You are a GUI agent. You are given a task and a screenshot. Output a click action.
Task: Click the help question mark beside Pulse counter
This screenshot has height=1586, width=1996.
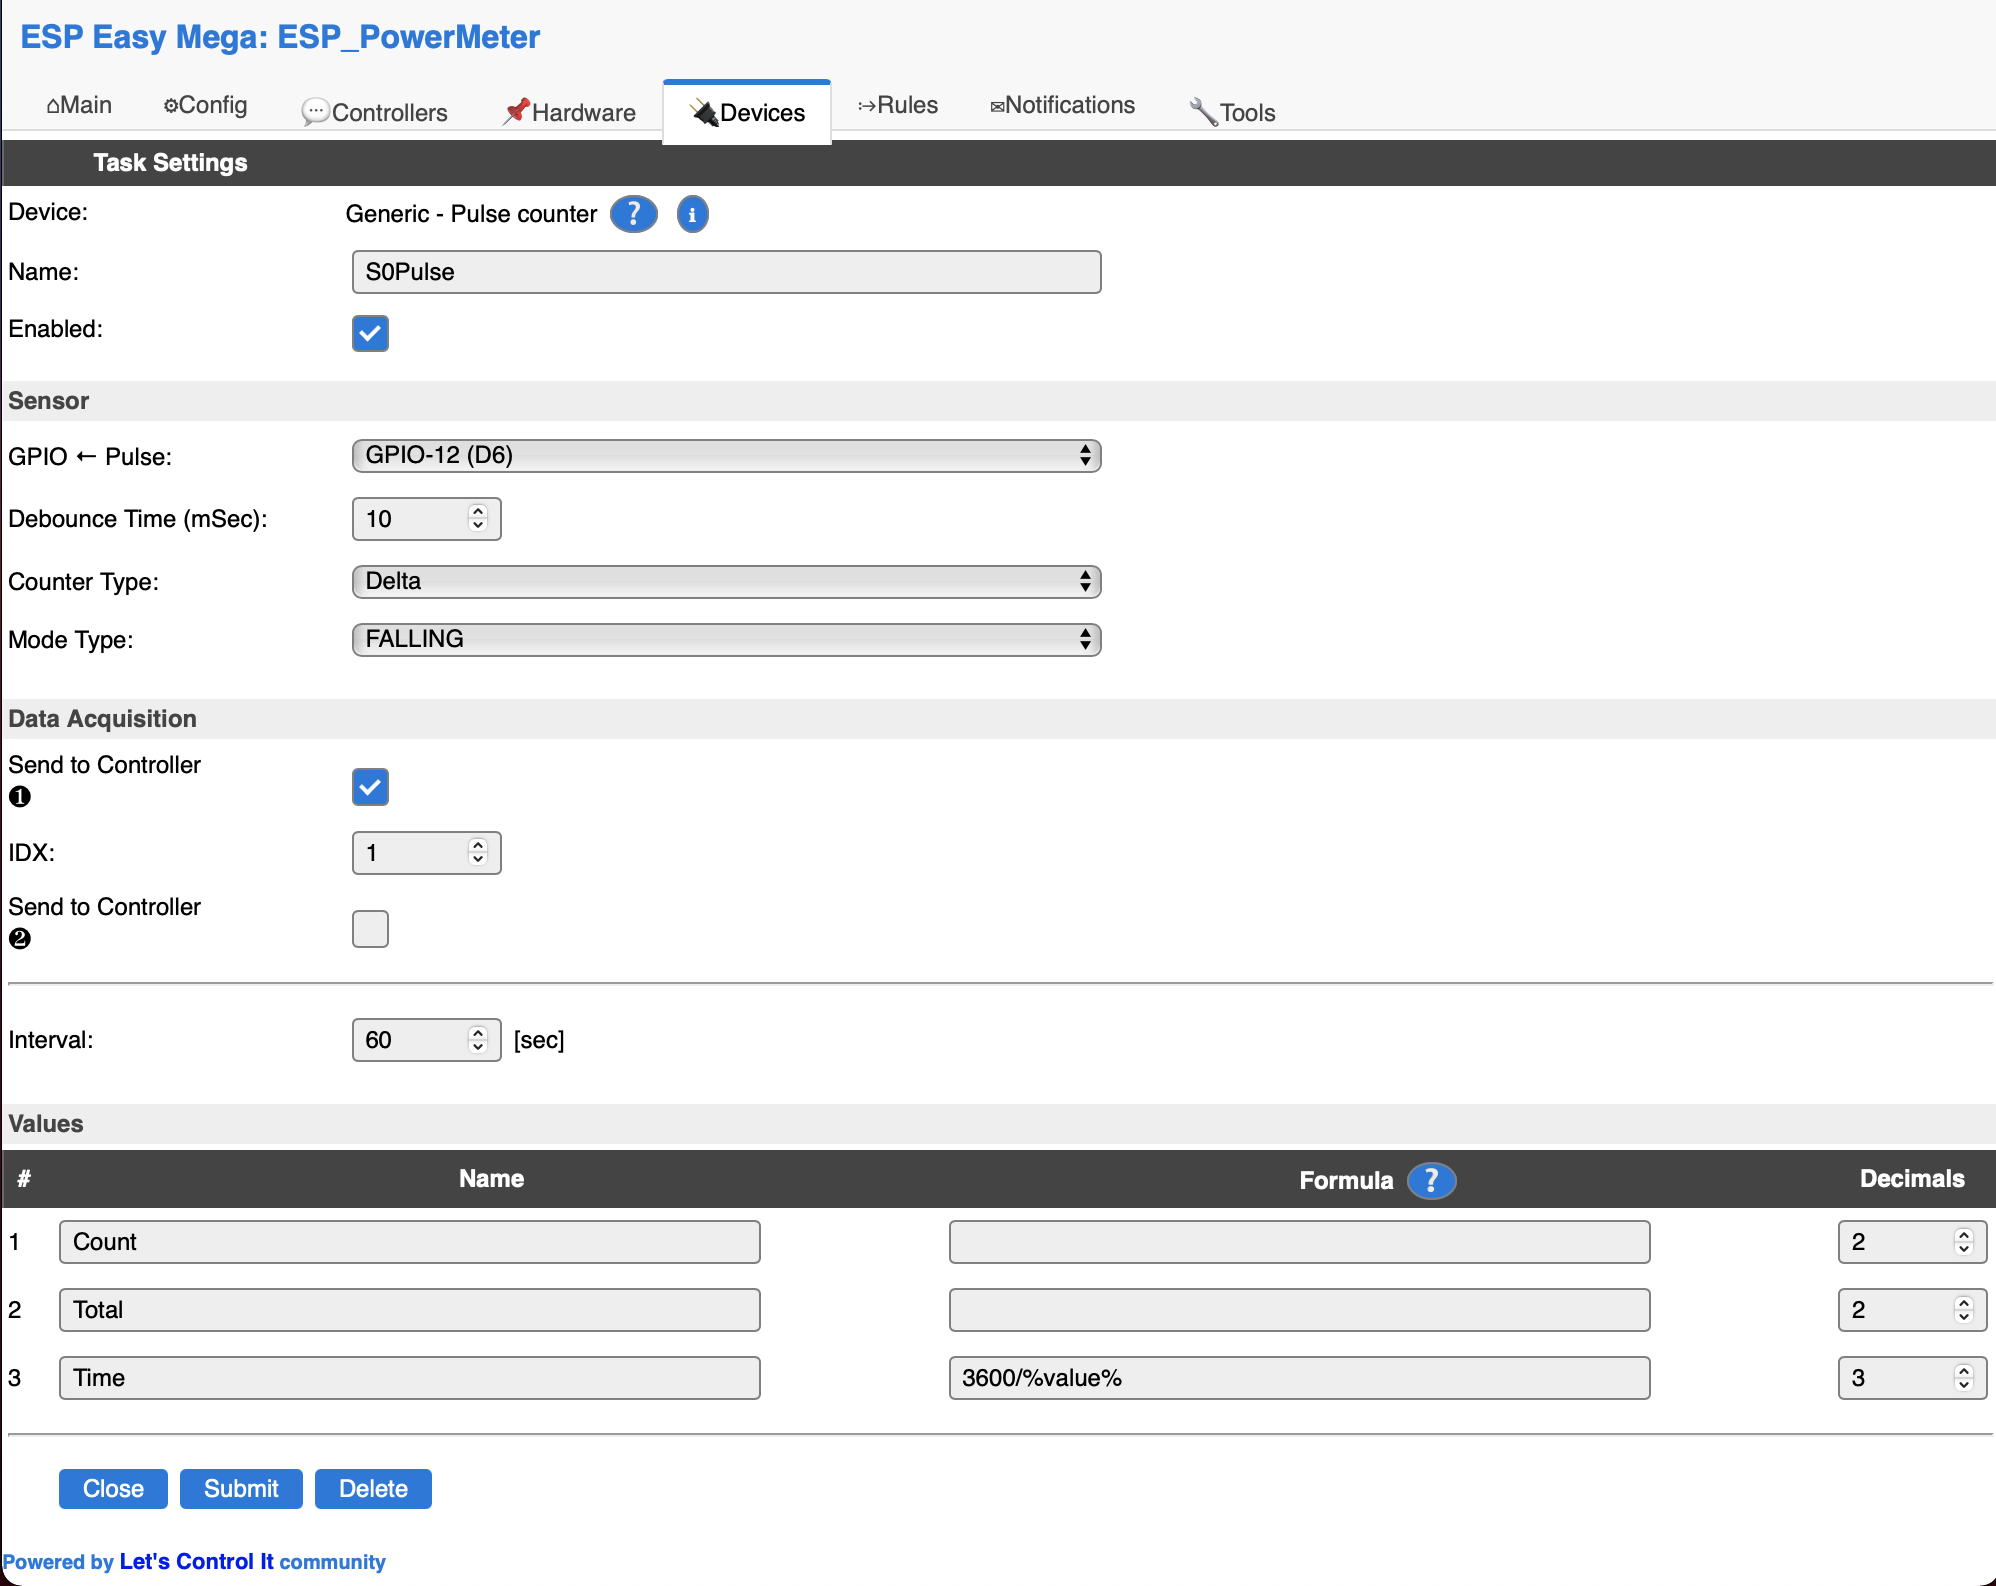(x=633, y=214)
